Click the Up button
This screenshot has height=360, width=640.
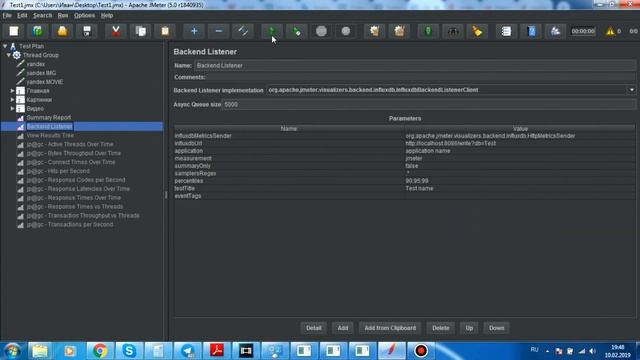click(469, 328)
